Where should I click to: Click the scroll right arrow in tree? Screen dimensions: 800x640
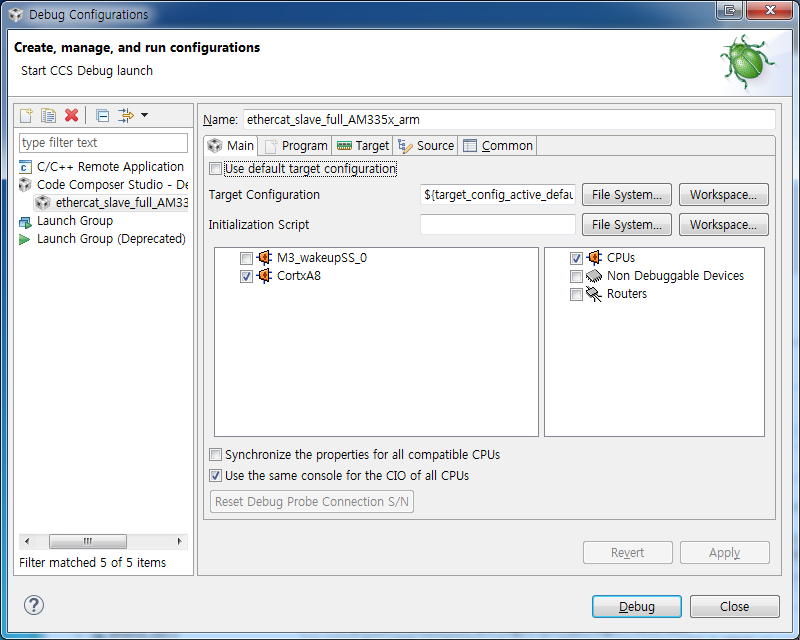[180, 541]
